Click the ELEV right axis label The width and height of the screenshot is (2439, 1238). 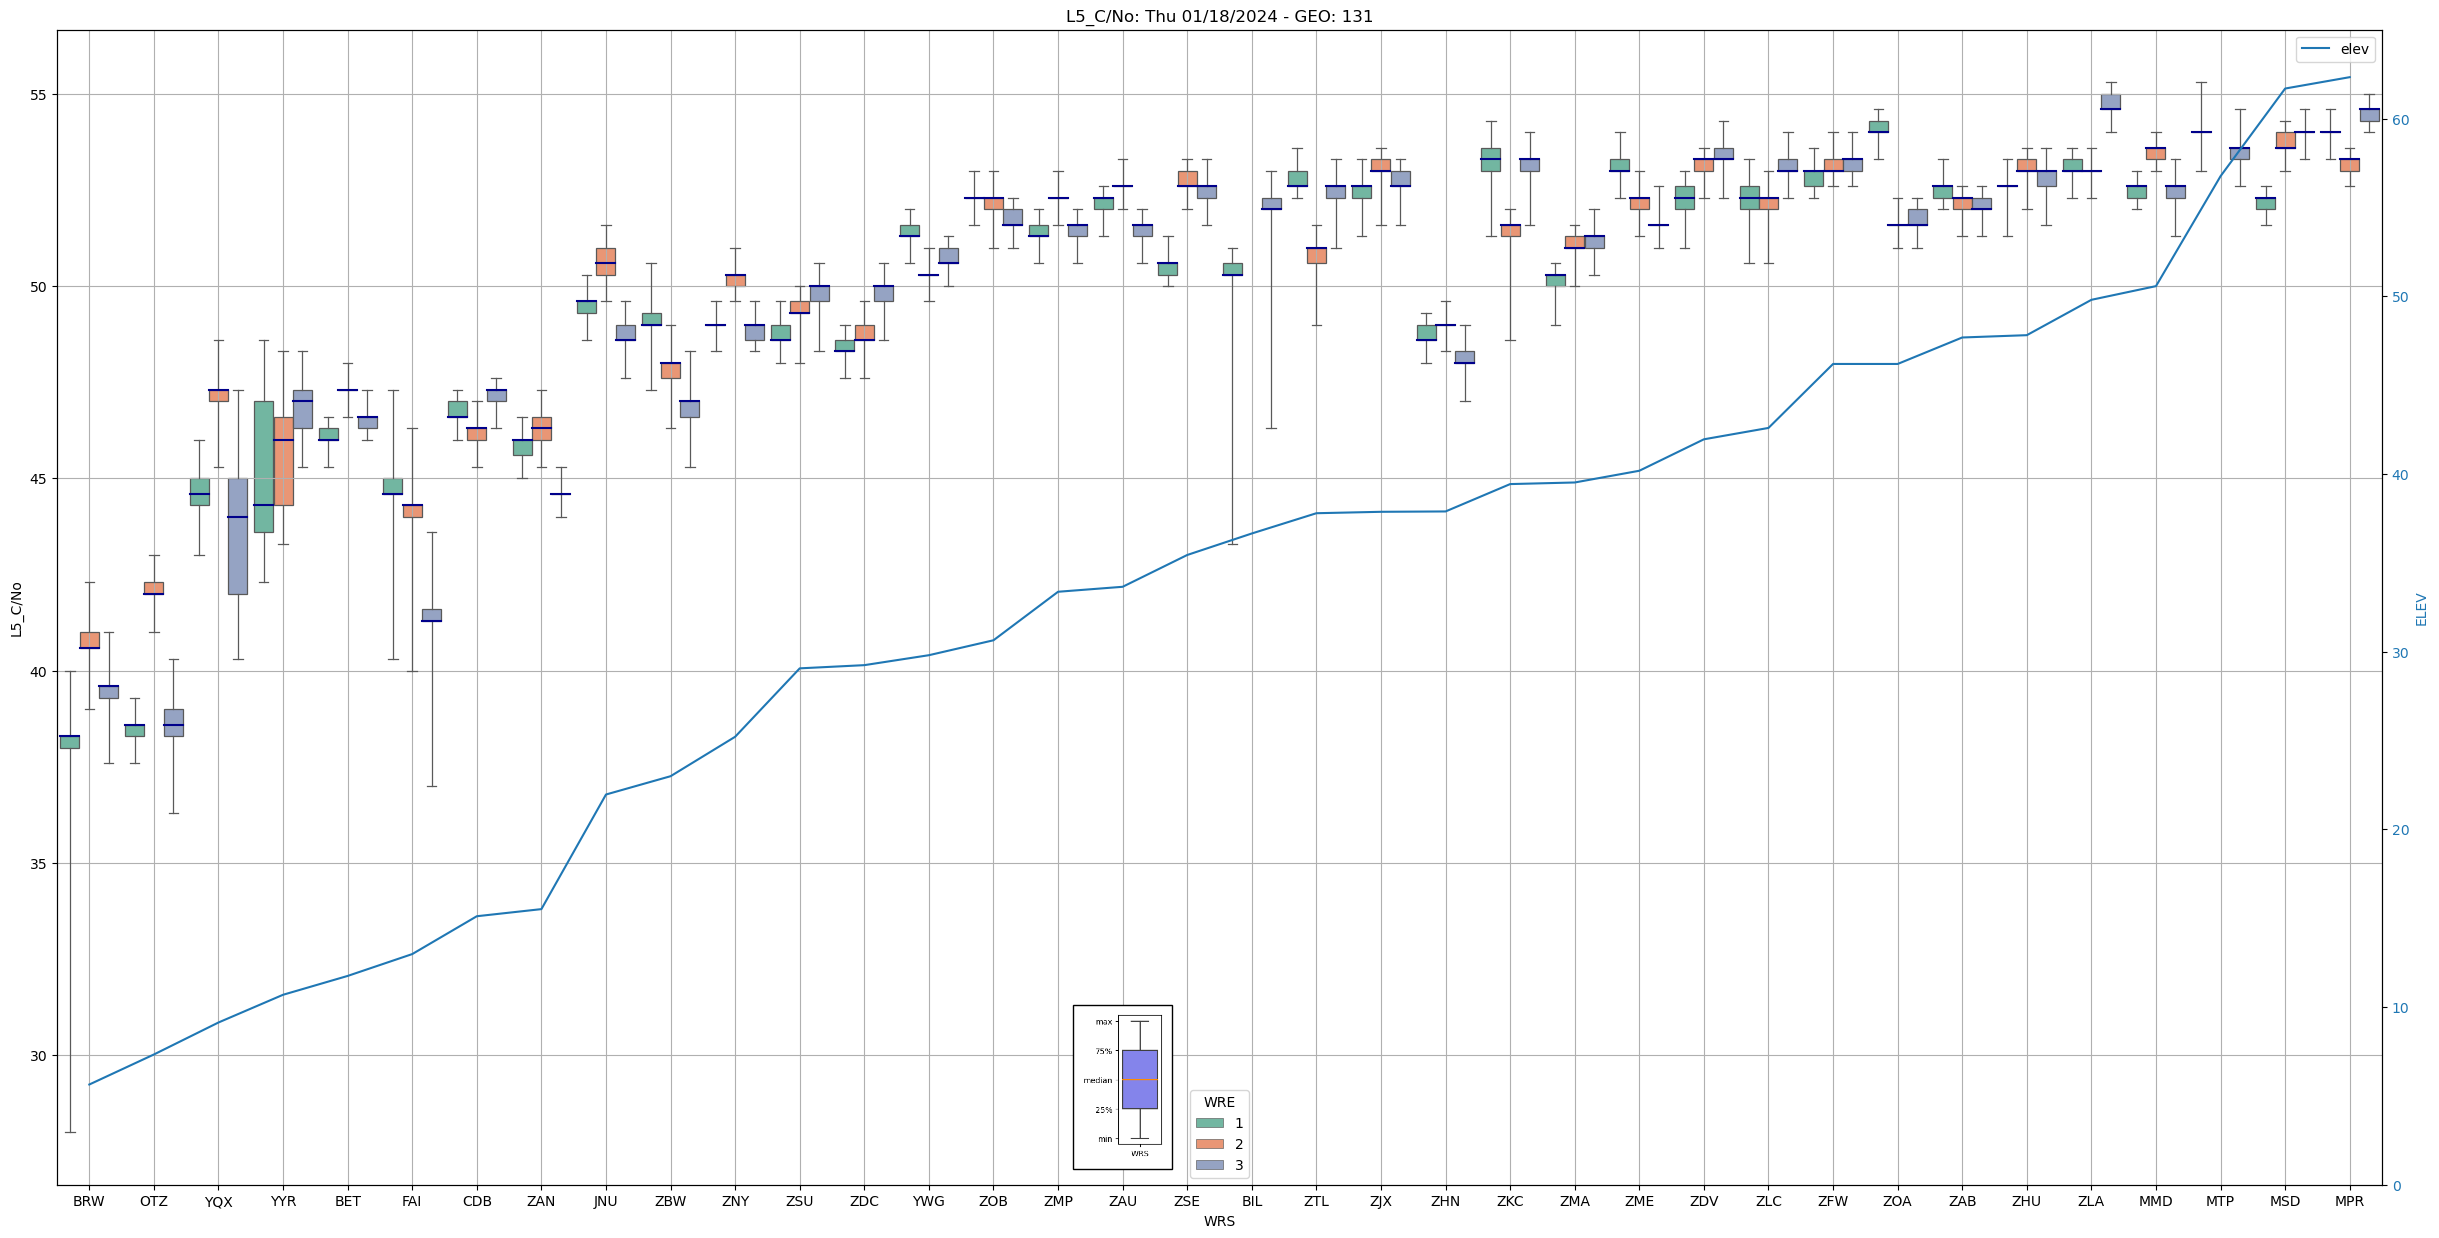2421,609
